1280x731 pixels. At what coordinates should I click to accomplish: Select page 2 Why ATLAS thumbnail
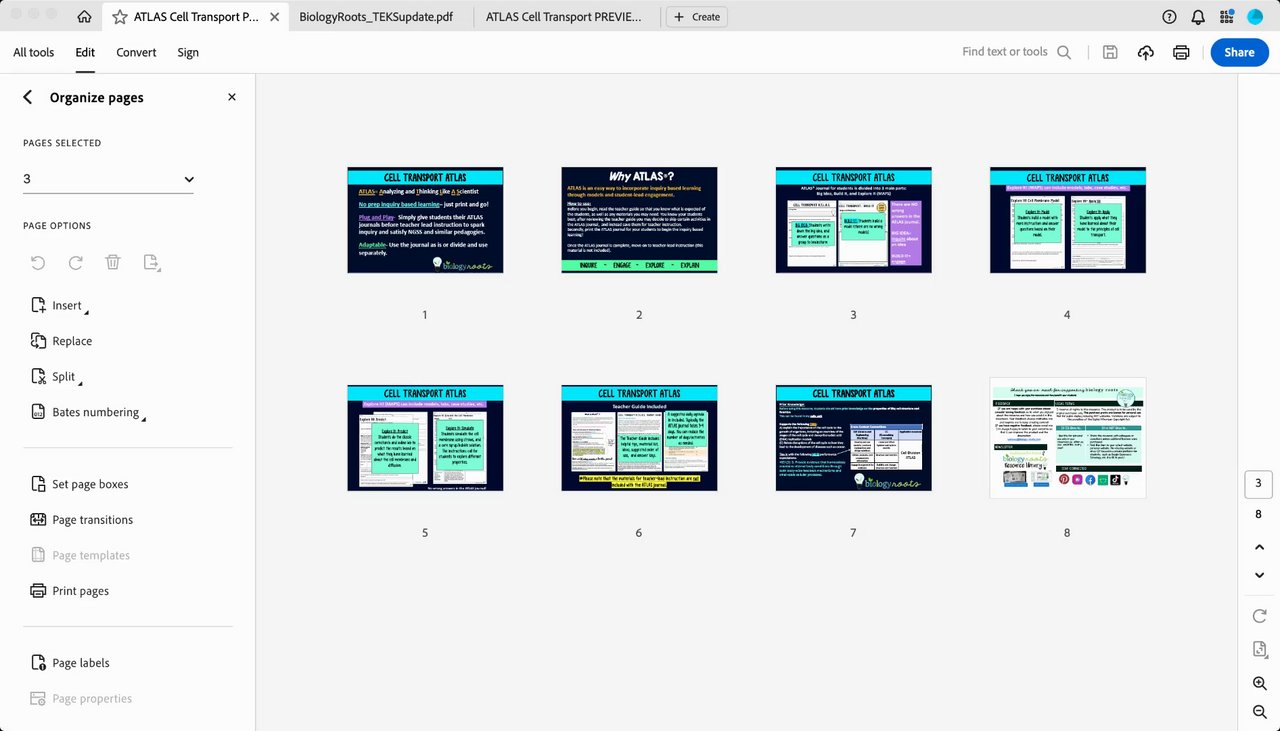click(x=639, y=220)
